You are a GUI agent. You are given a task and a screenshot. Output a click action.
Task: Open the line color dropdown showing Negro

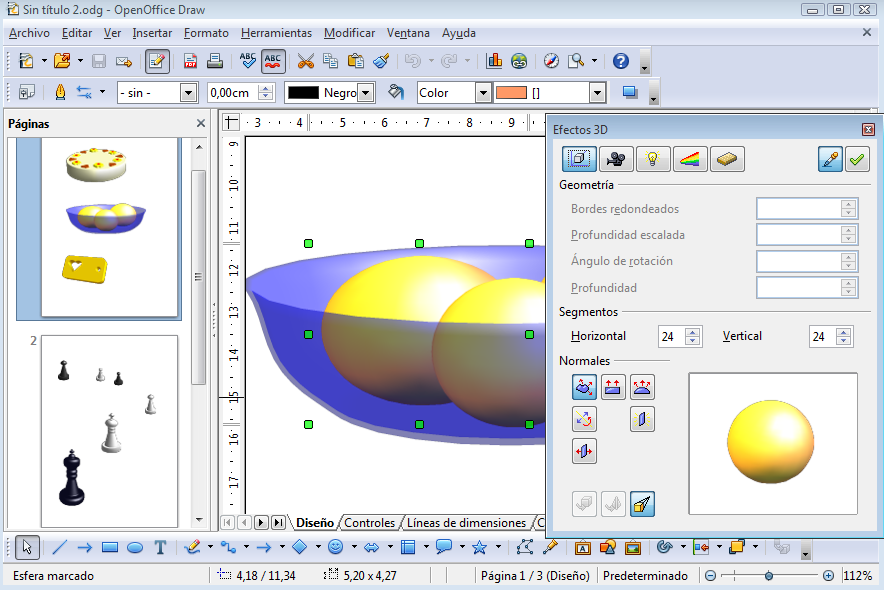[366, 93]
